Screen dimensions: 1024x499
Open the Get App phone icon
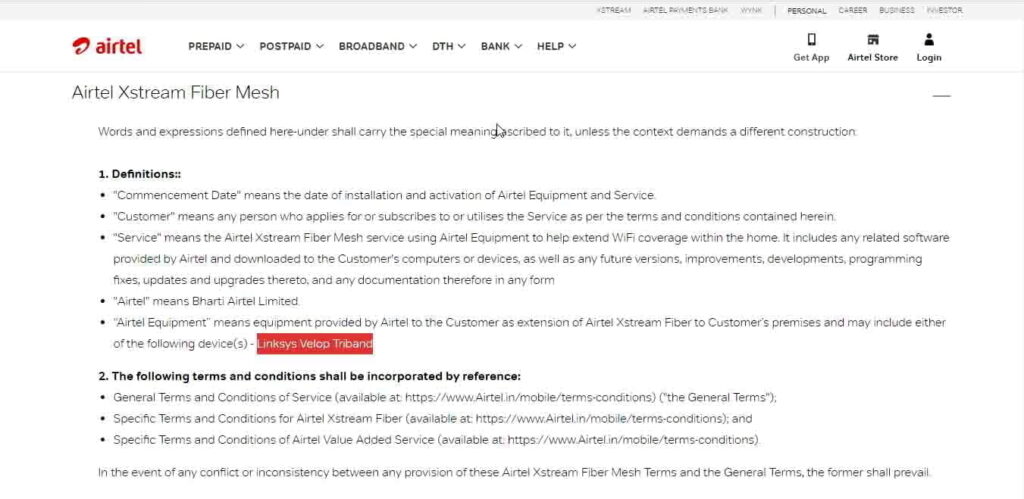811,40
